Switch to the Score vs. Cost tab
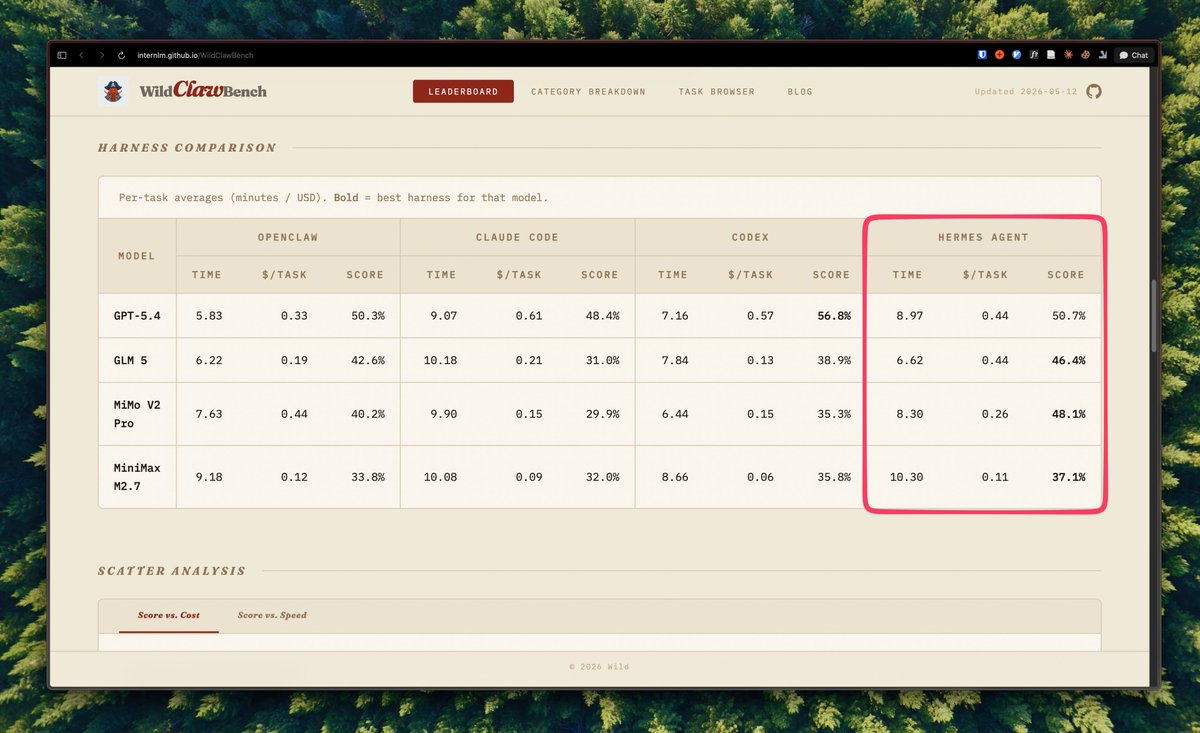 (169, 616)
